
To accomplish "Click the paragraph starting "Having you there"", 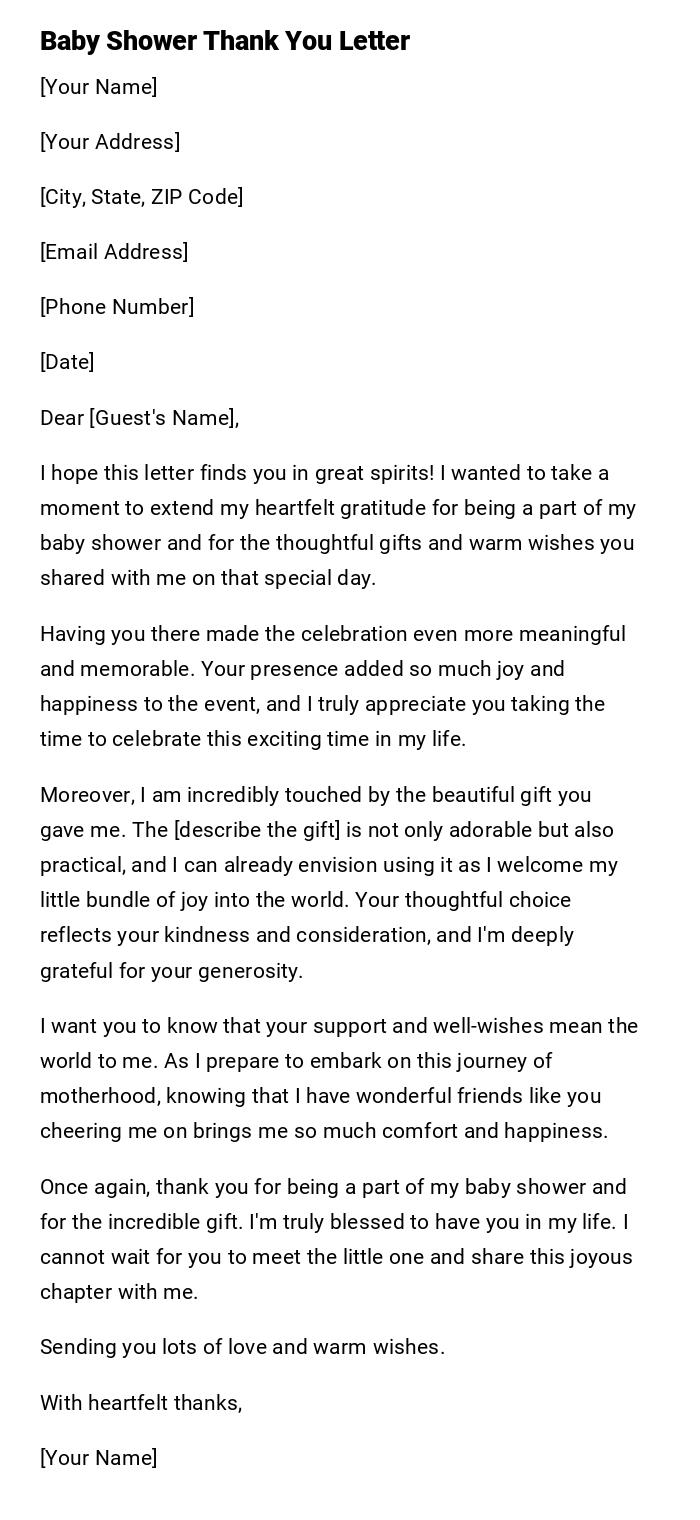I will coord(333,687).
